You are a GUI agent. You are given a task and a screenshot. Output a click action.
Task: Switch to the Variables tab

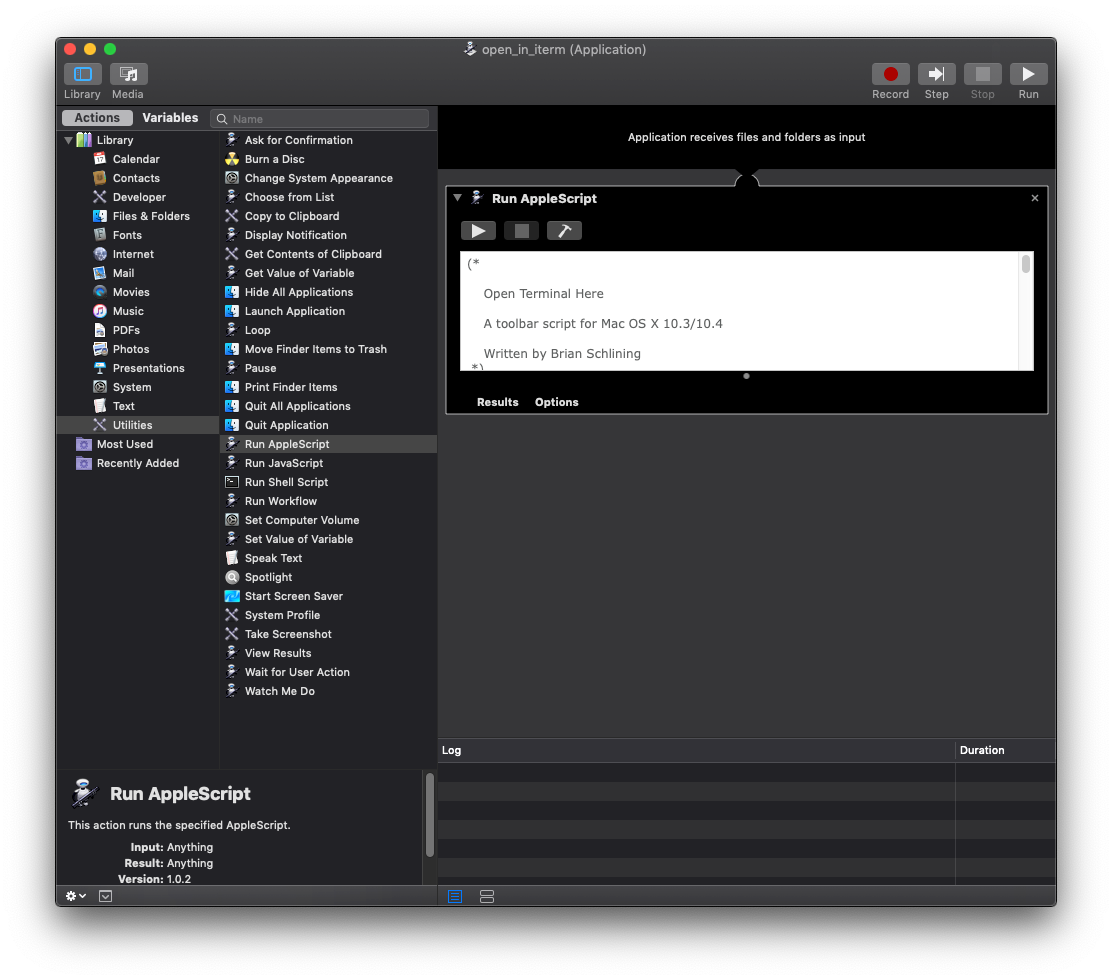coord(170,117)
